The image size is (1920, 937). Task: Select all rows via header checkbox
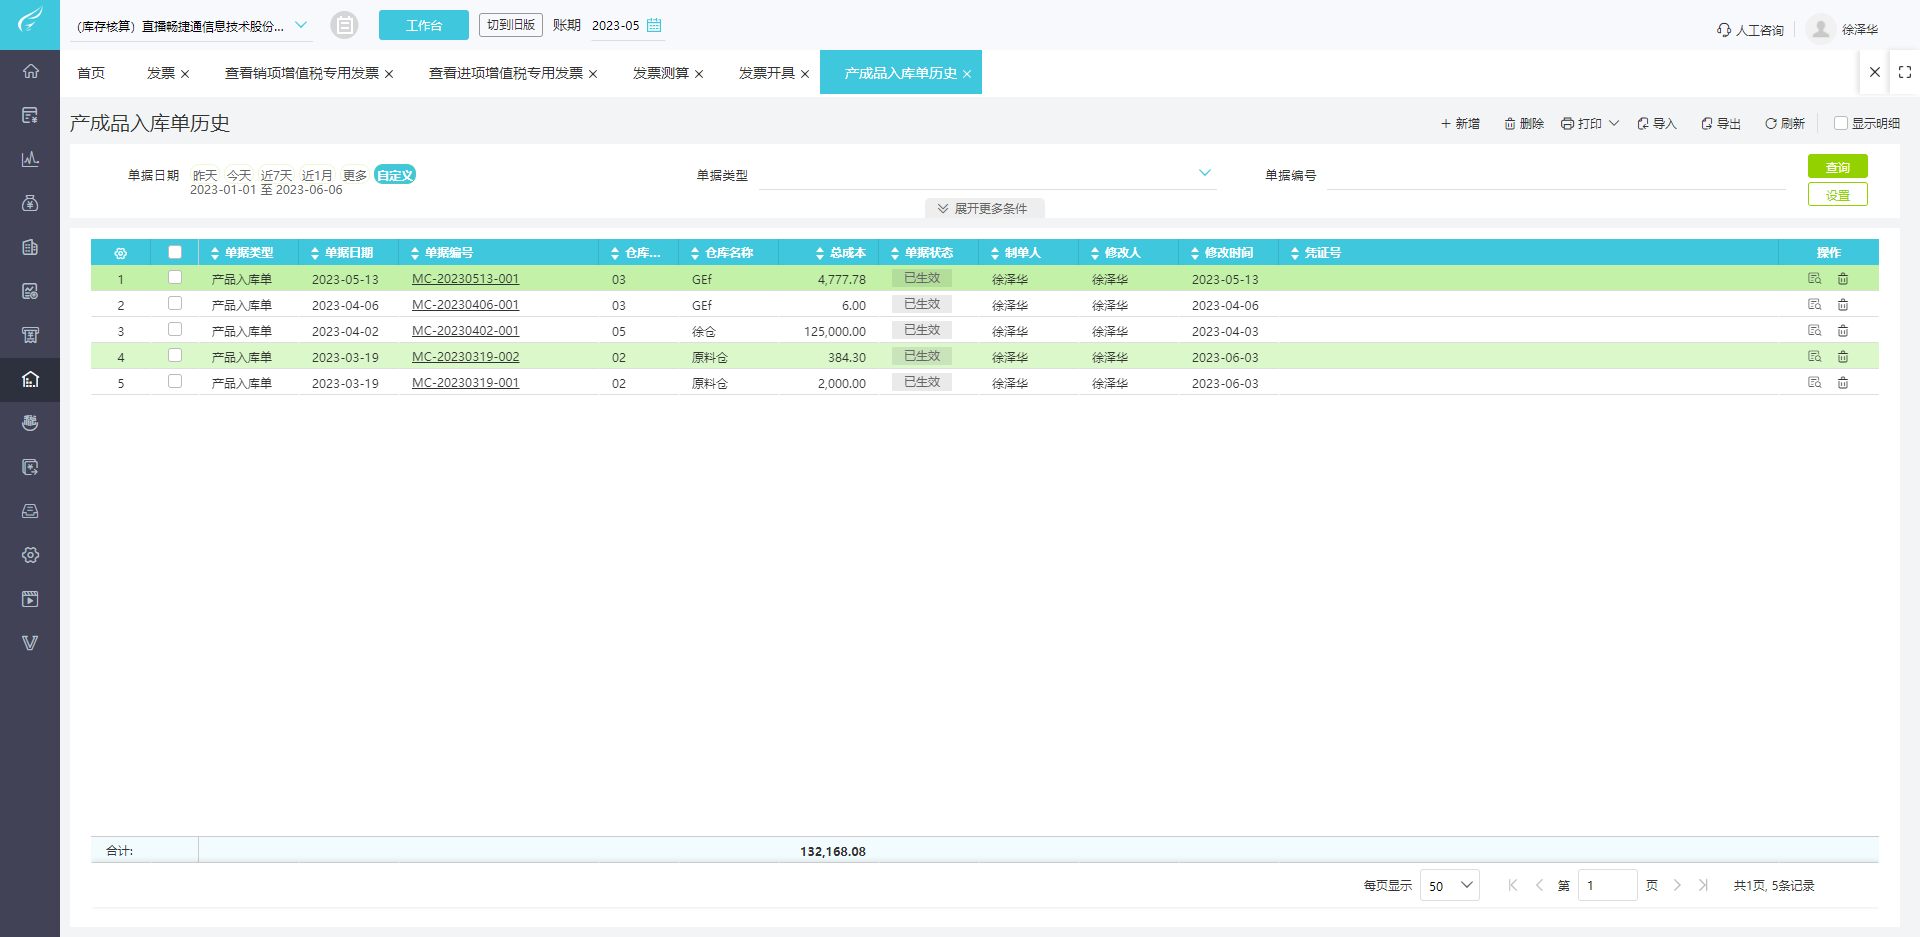click(x=175, y=252)
